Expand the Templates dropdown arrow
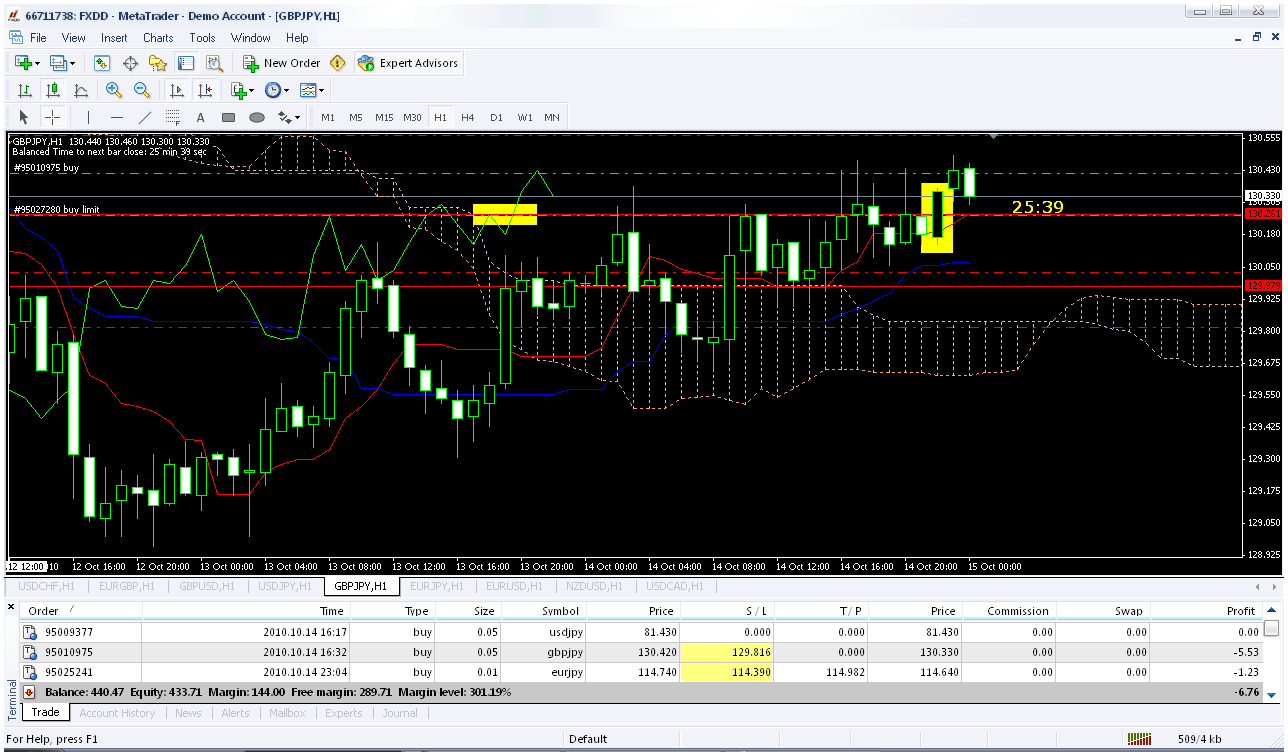 click(322, 90)
